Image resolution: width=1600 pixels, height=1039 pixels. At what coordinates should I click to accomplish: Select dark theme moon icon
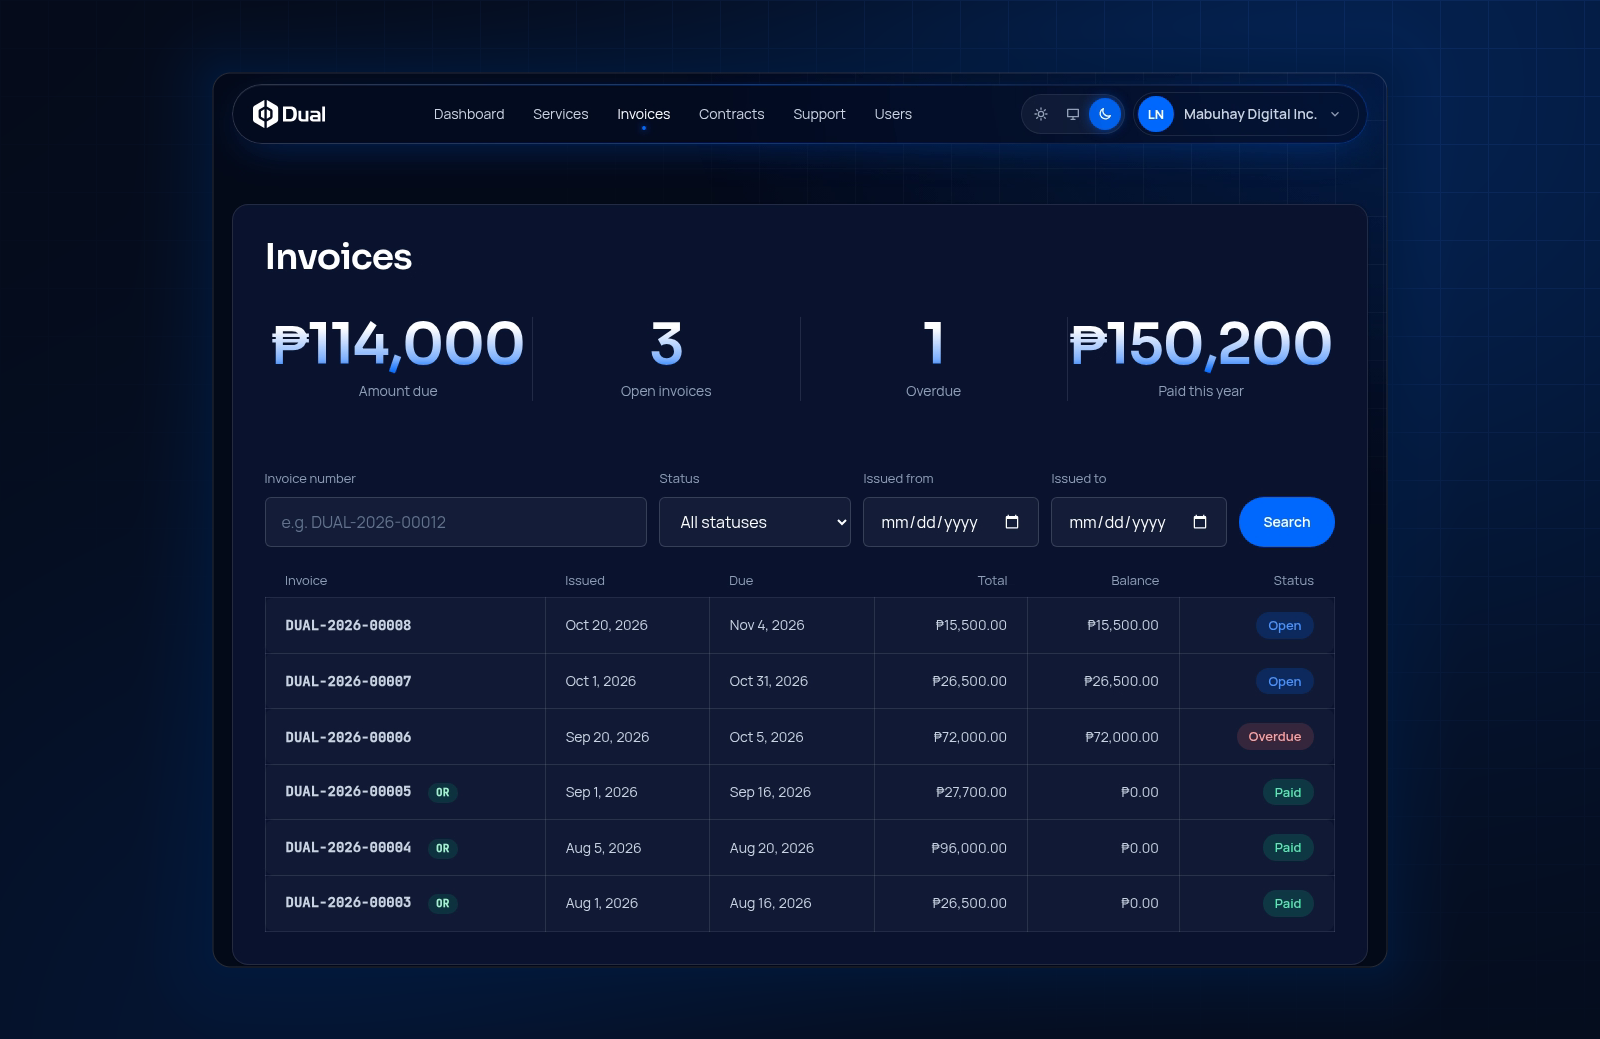pos(1105,114)
